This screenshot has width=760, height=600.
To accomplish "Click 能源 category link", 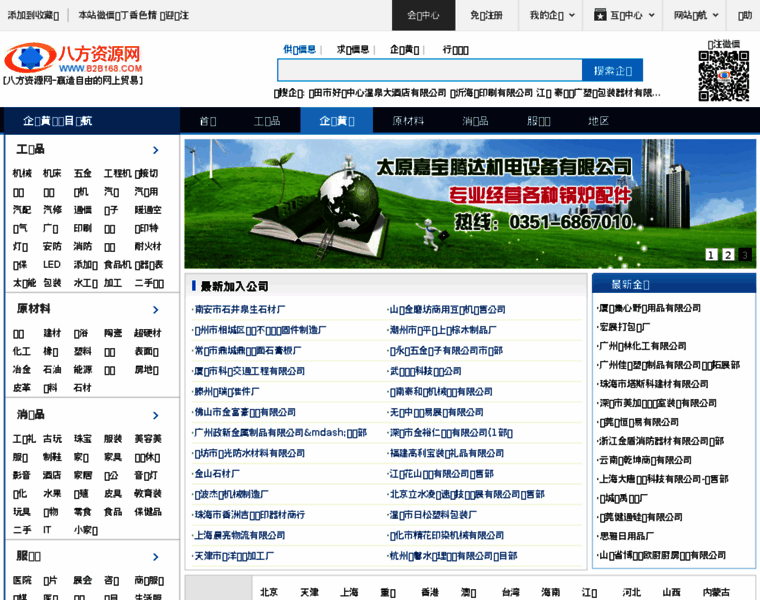I will 82,370.
